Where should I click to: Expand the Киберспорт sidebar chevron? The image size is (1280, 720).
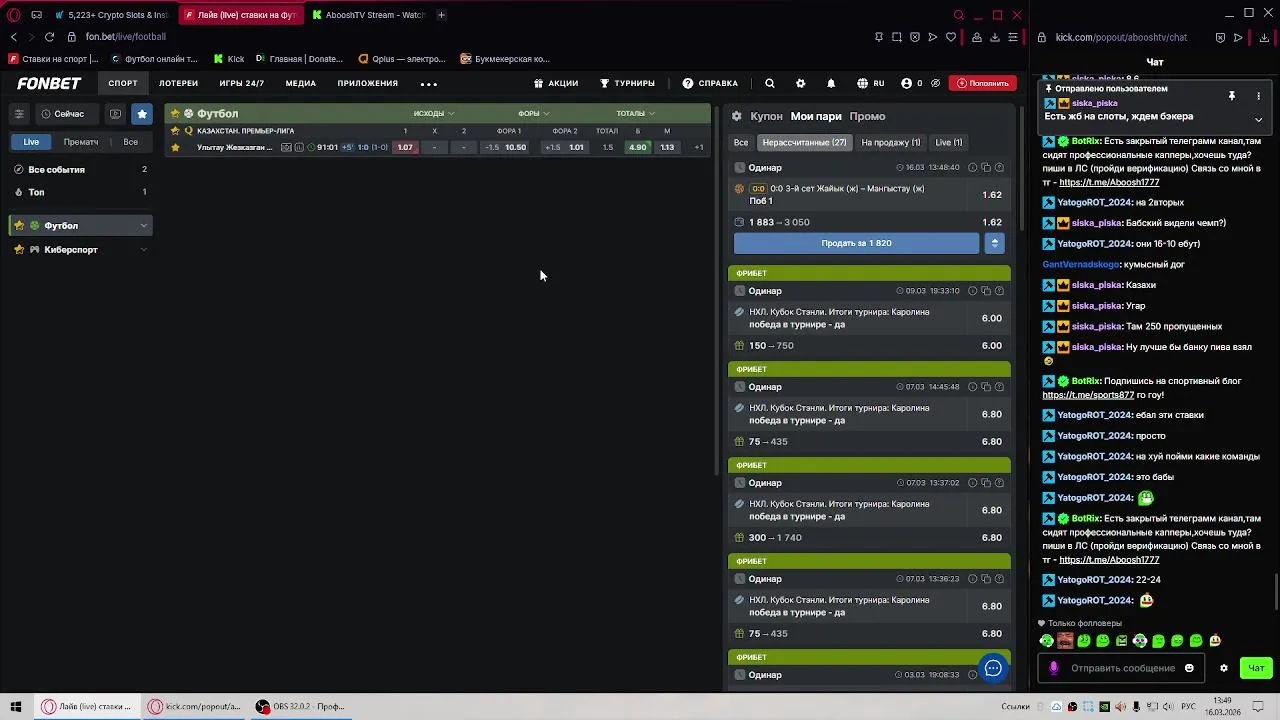click(143, 249)
